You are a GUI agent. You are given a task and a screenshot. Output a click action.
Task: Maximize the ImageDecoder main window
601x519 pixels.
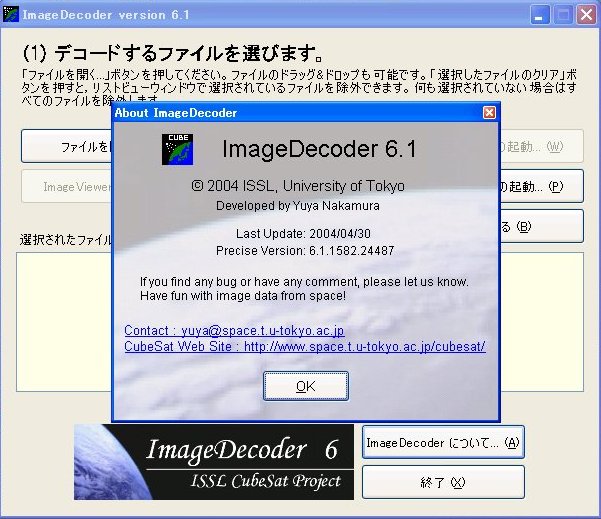[x=562, y=15]
